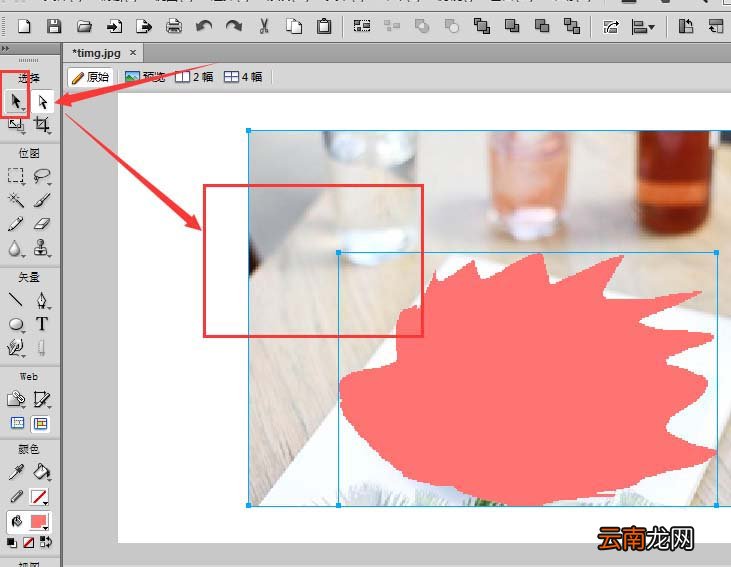Select the Marquee tool

(x=16, y=176)
